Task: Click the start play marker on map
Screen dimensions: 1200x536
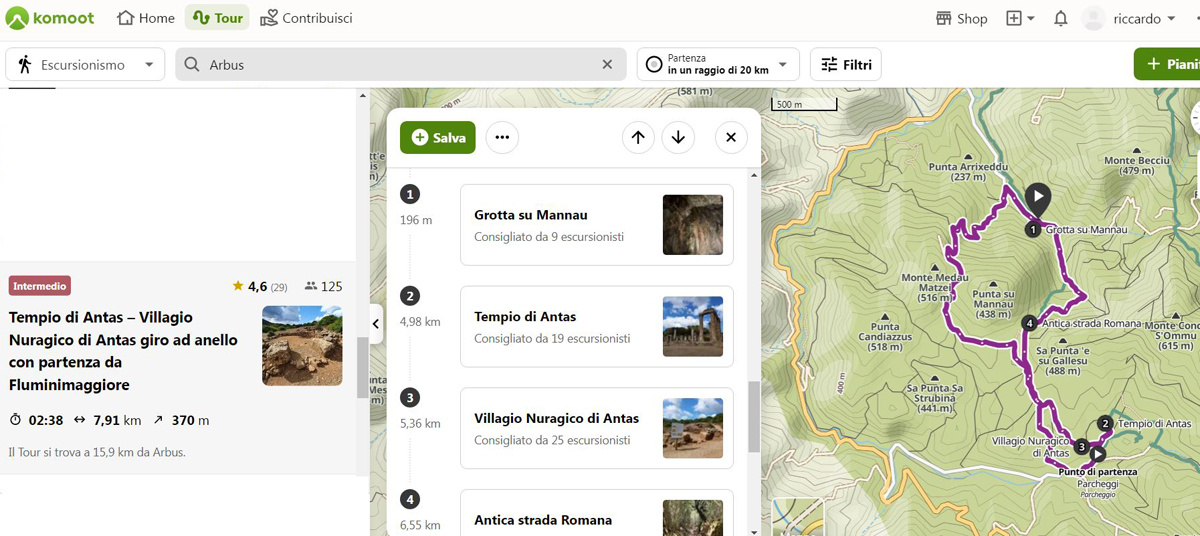Action: click(1039, 198)
